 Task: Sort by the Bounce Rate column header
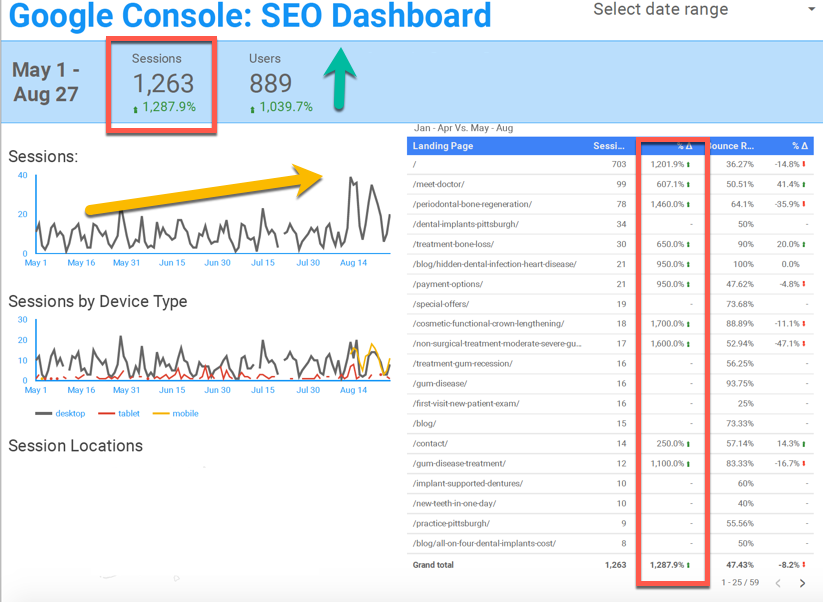(x=732, y=146)
